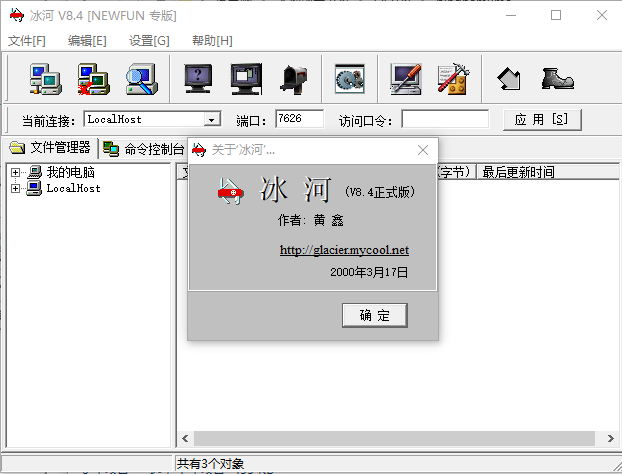Open the auto-search computers magnifier icon

click(x=142, y=79)
